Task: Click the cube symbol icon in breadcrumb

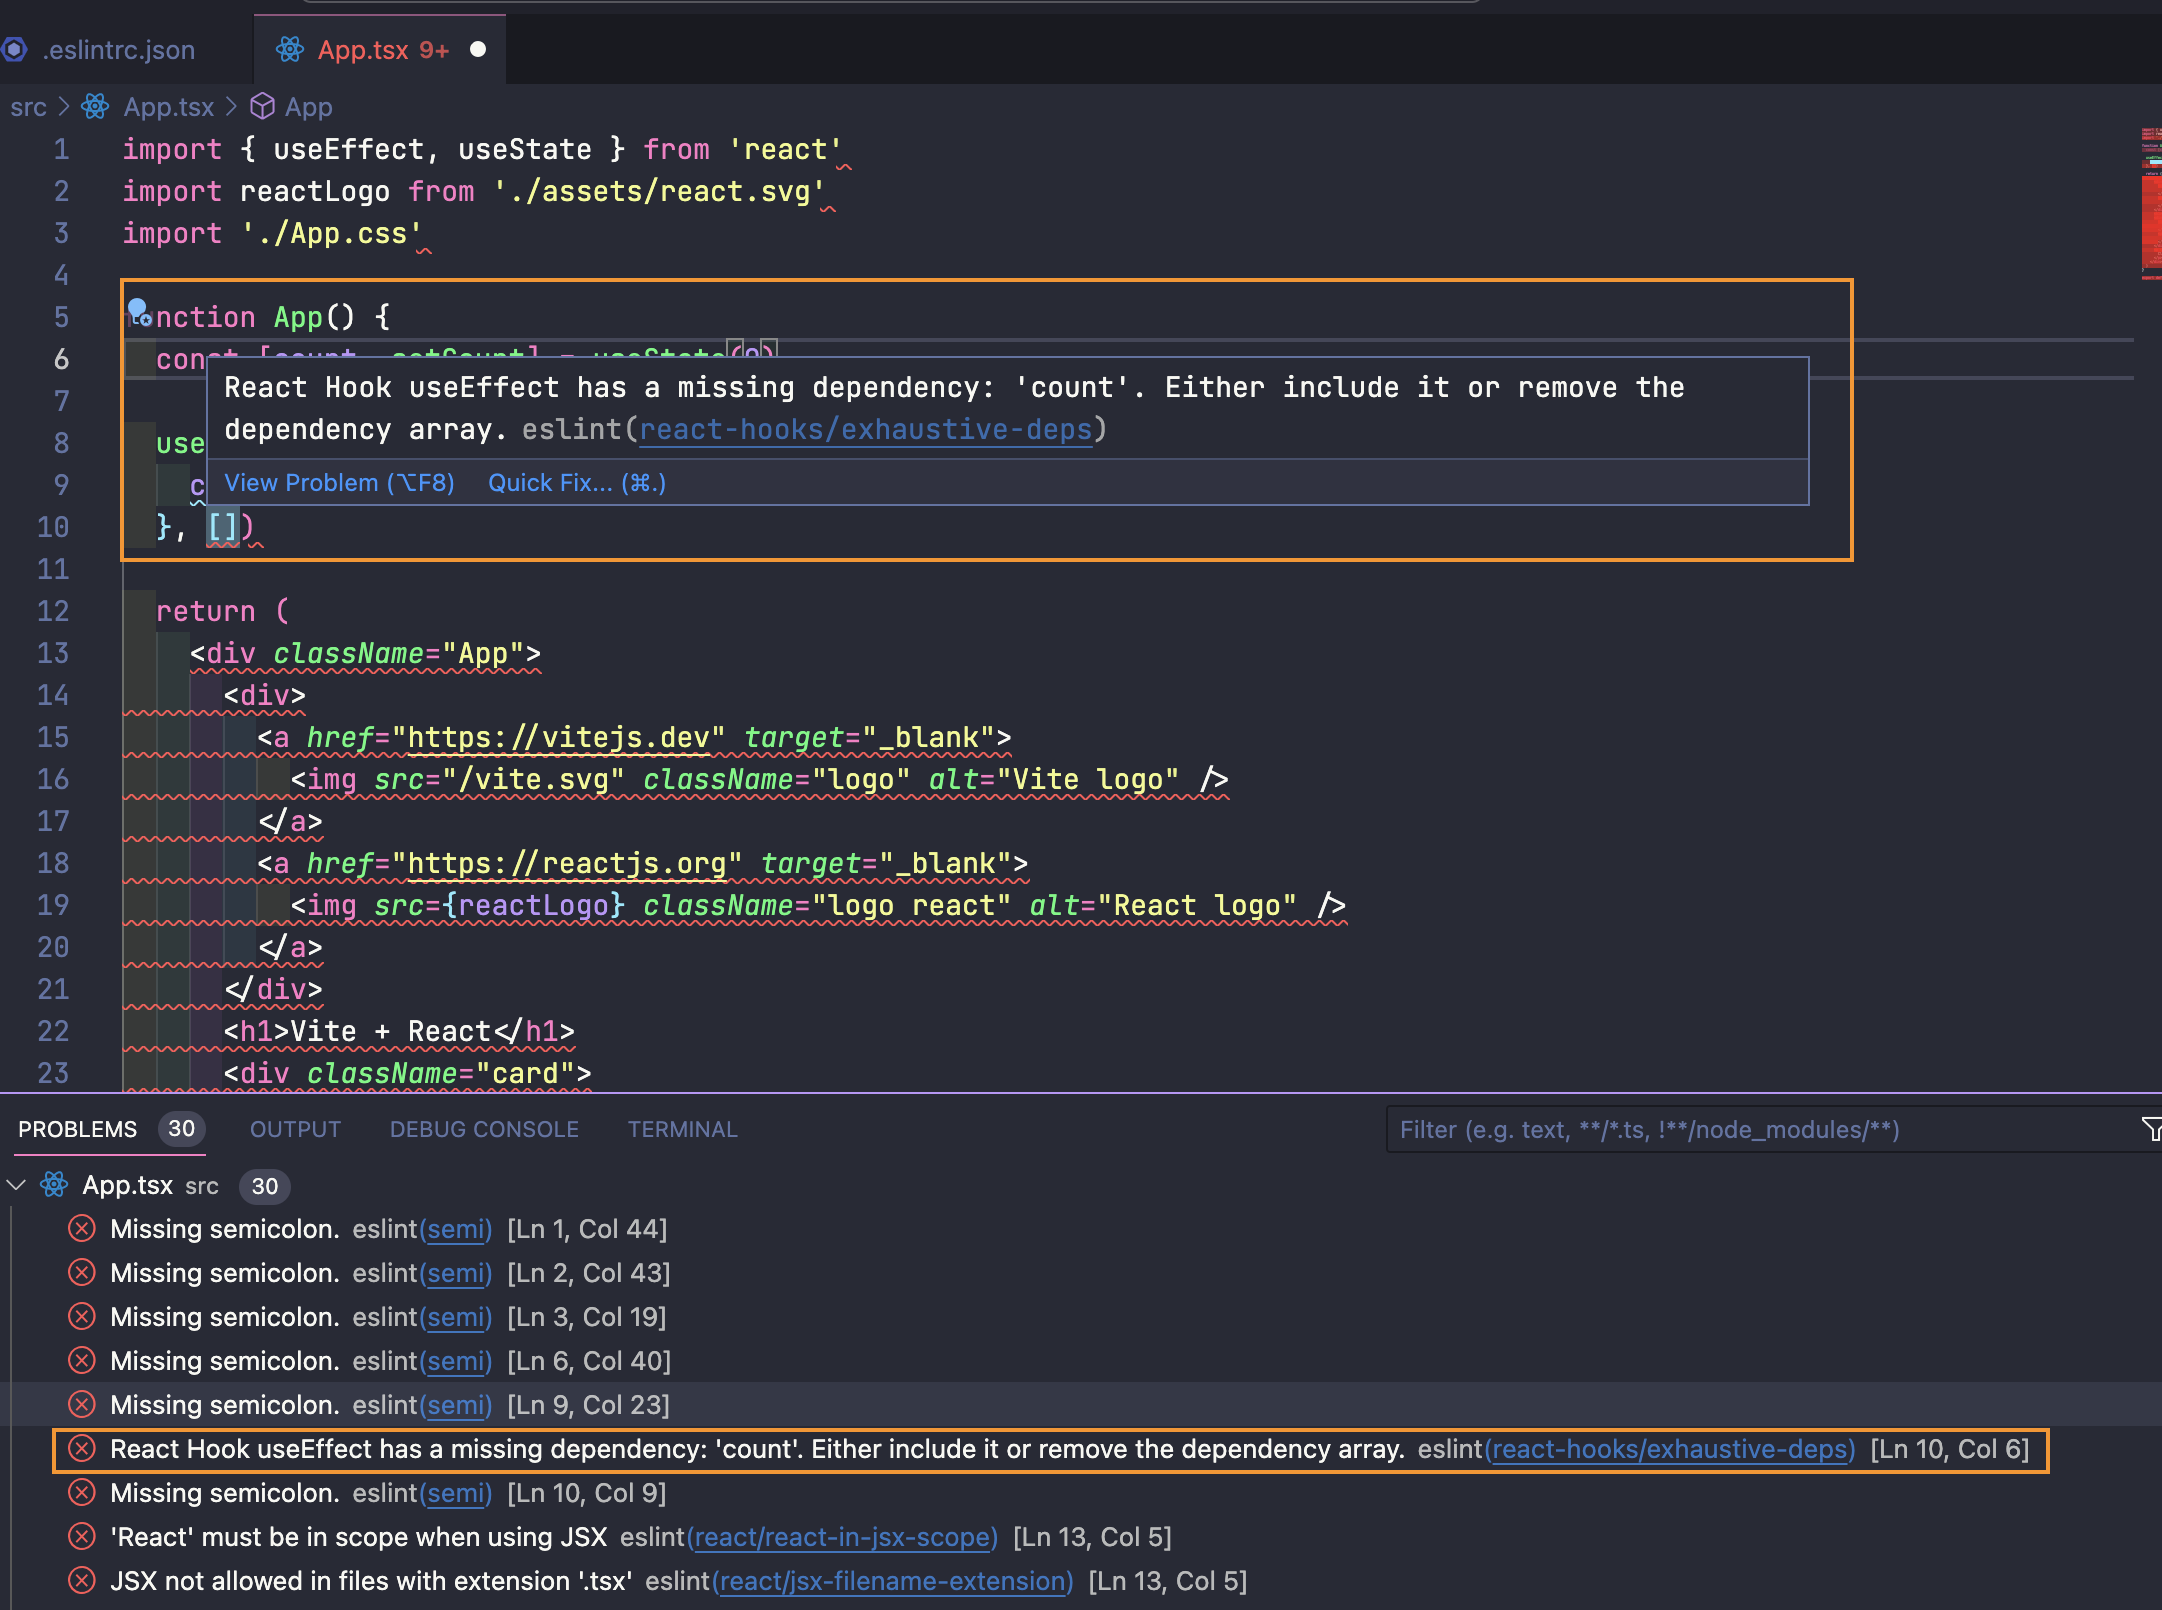Action: [x=262, y=106]
